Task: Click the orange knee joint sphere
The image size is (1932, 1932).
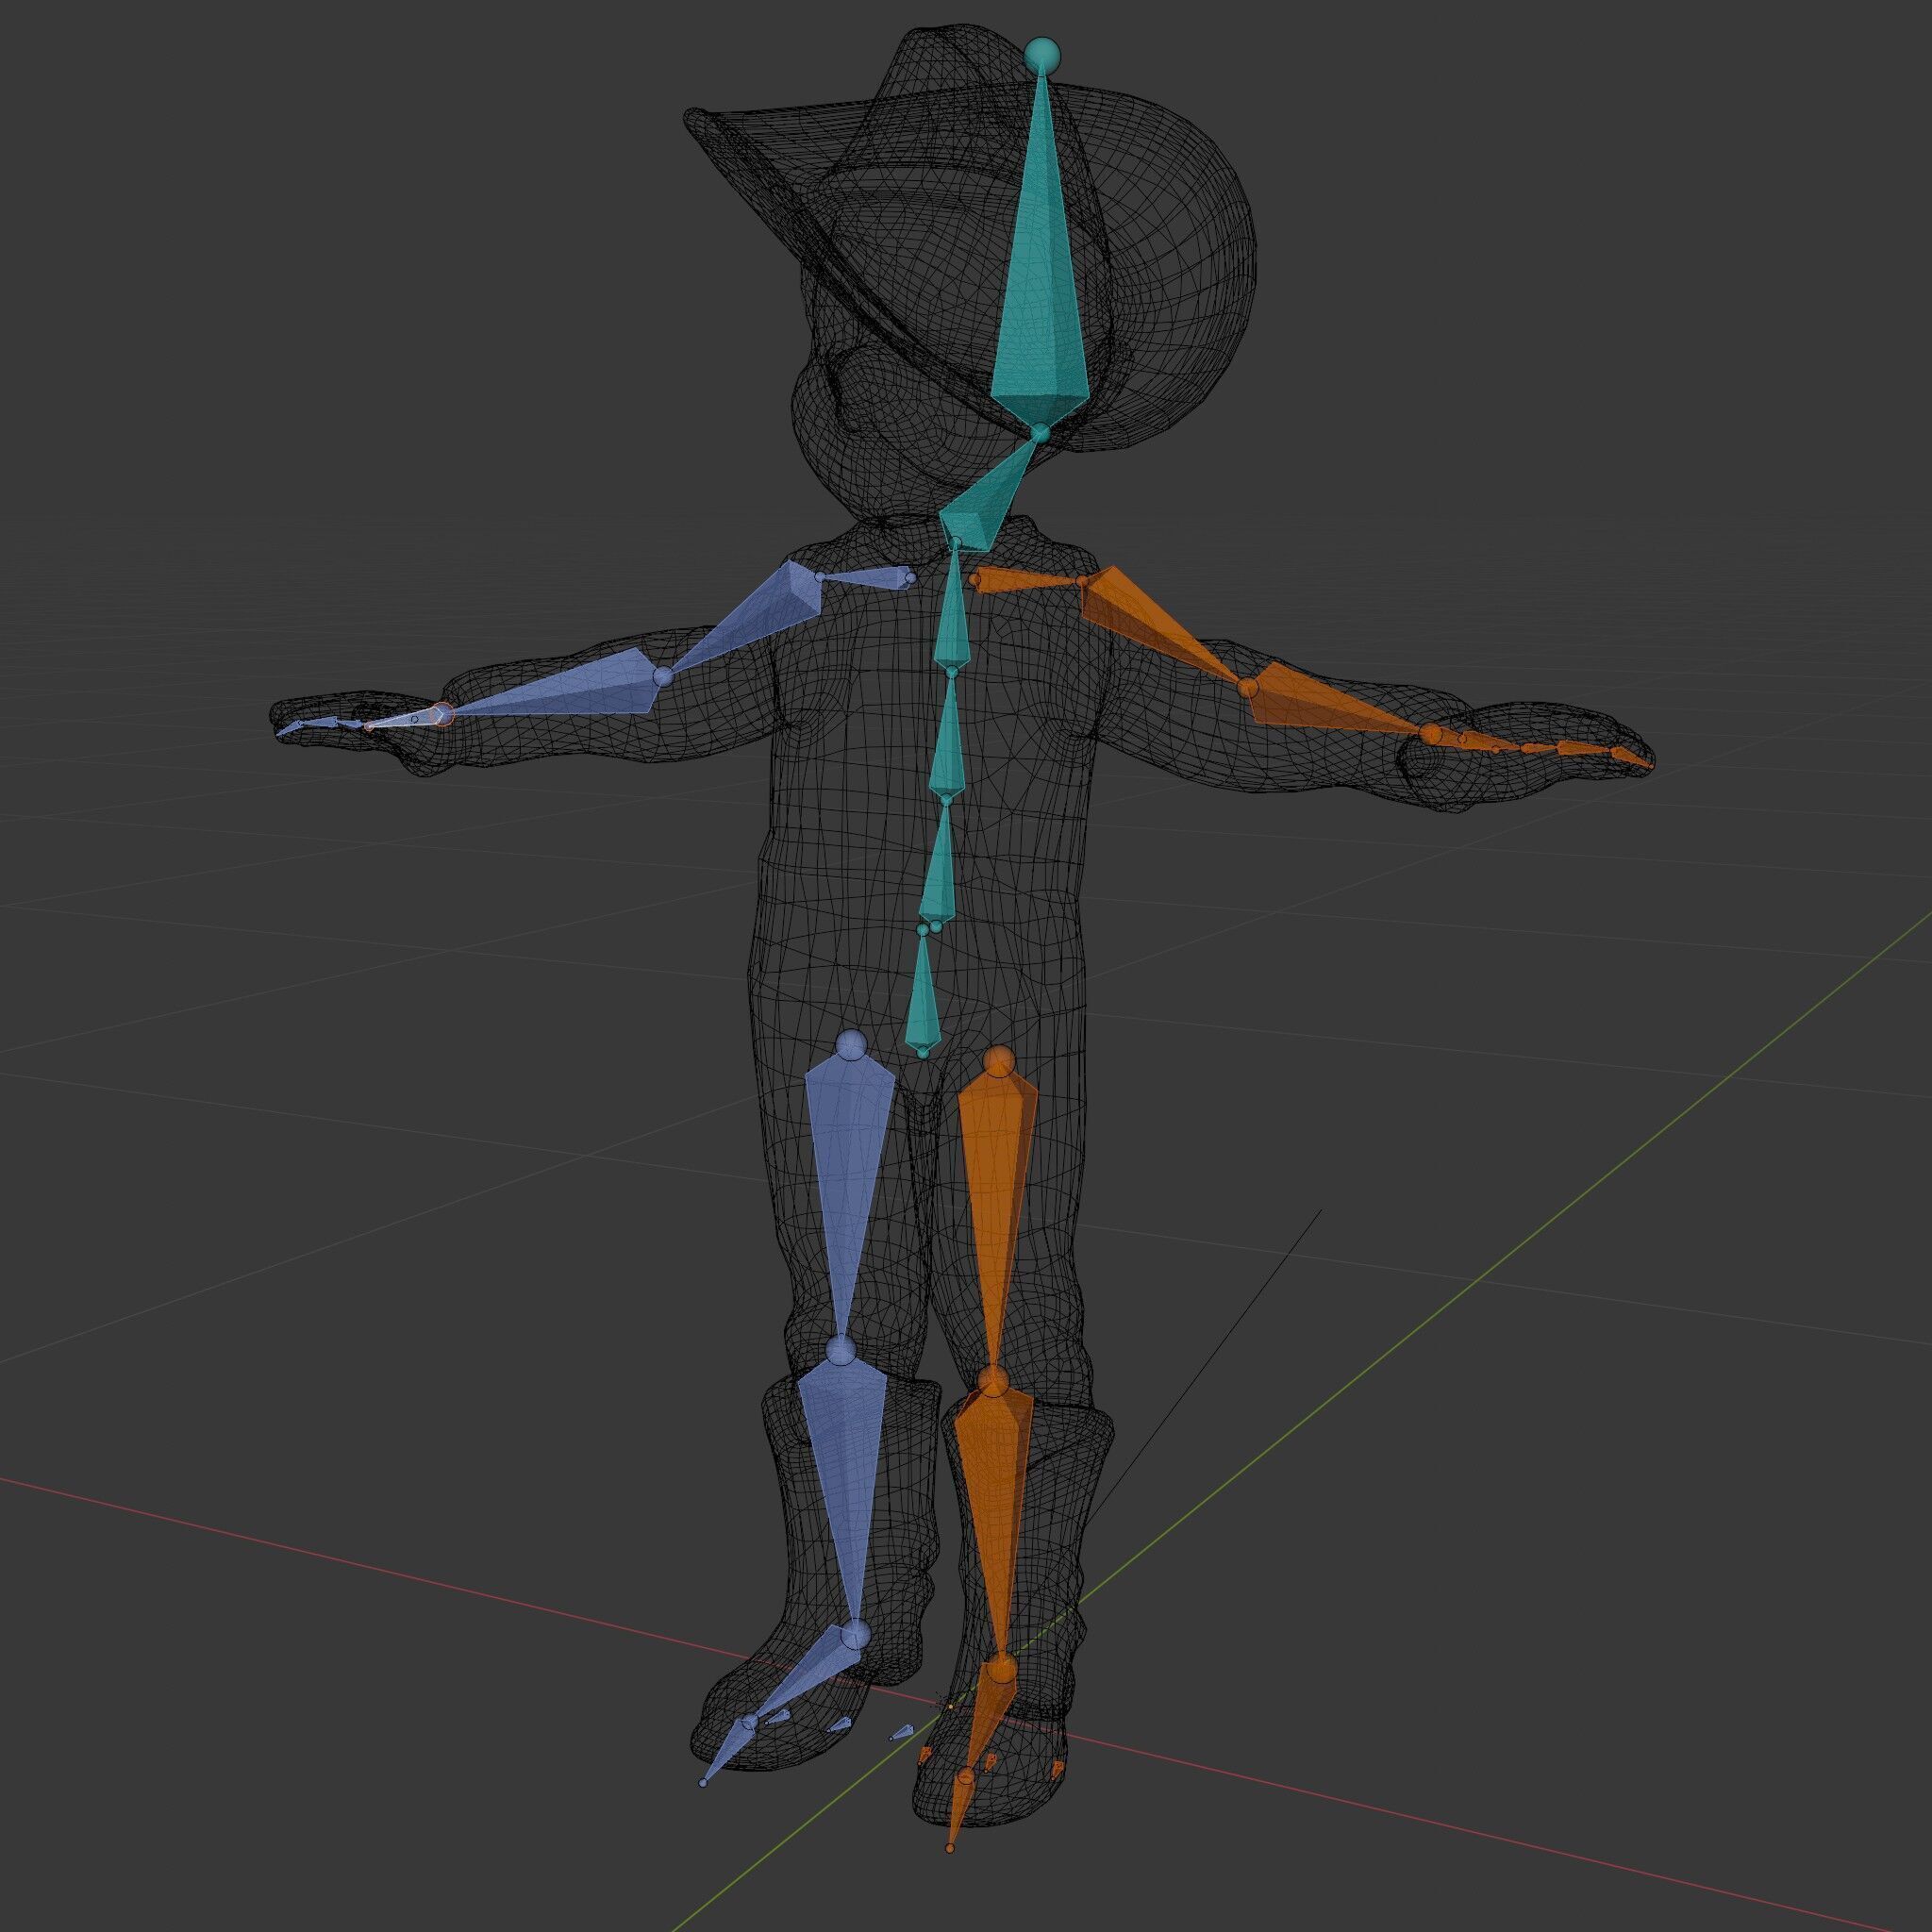Action: coord(993,1383)
